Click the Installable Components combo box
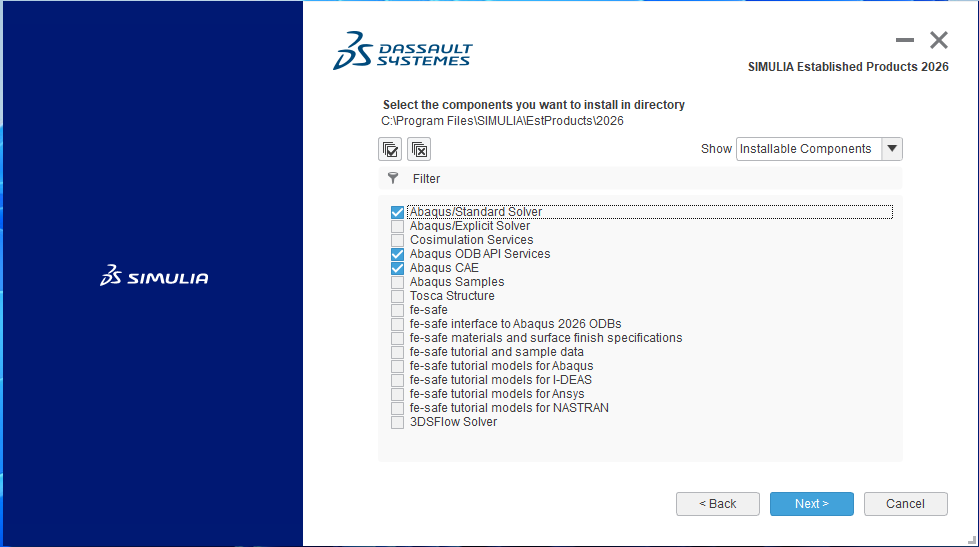This screenshot has height=547, width=979. click(x=819, y=149)
